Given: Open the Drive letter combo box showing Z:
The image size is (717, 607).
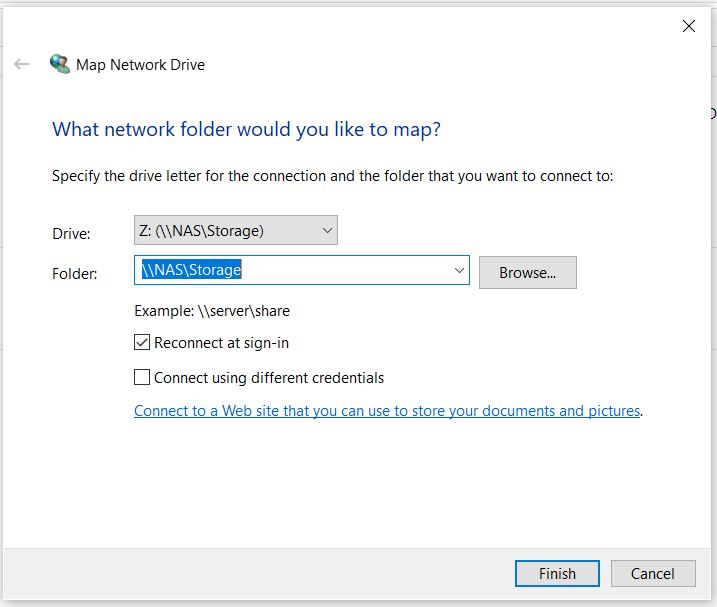Looking at the screenshot, I should point(235,230).
